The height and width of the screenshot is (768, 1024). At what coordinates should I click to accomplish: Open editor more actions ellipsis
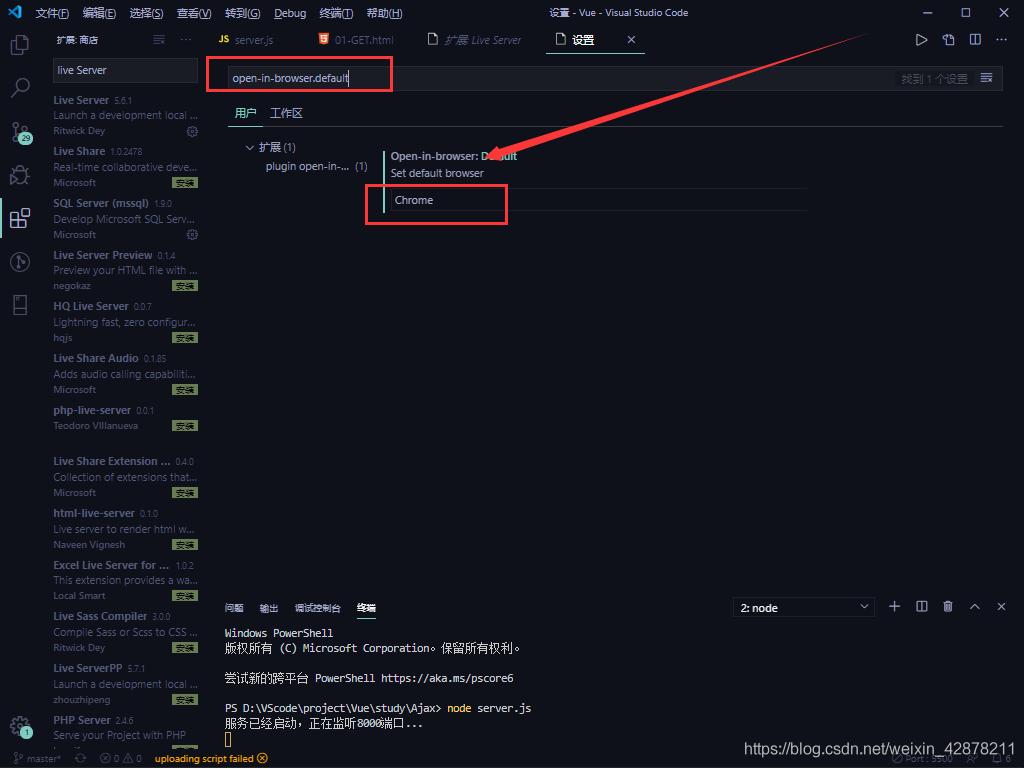(1001, 40)
